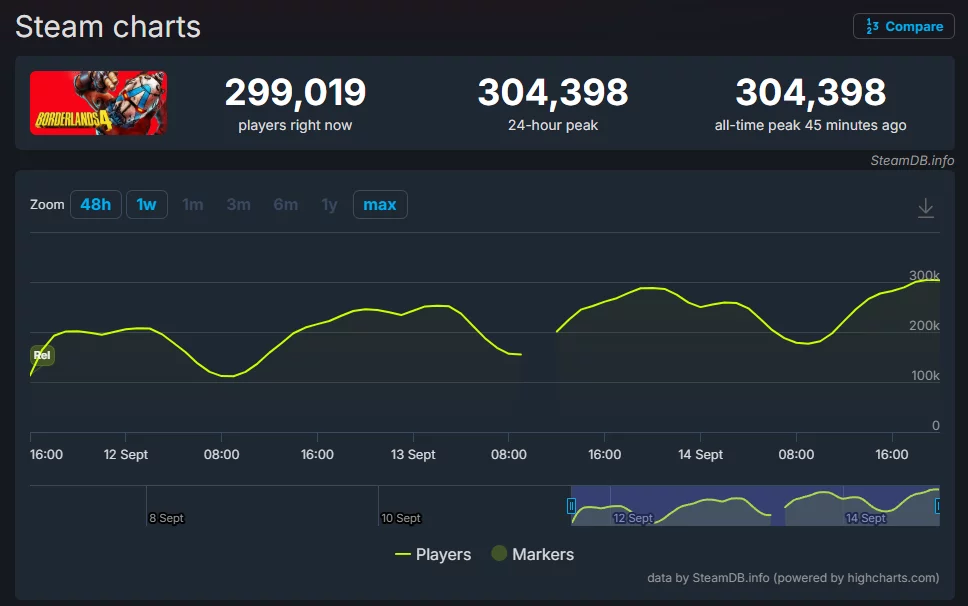Viewport: 968px width, 606px height.
Task: Set chart zoom to max
Action: [x=380, y=204]
